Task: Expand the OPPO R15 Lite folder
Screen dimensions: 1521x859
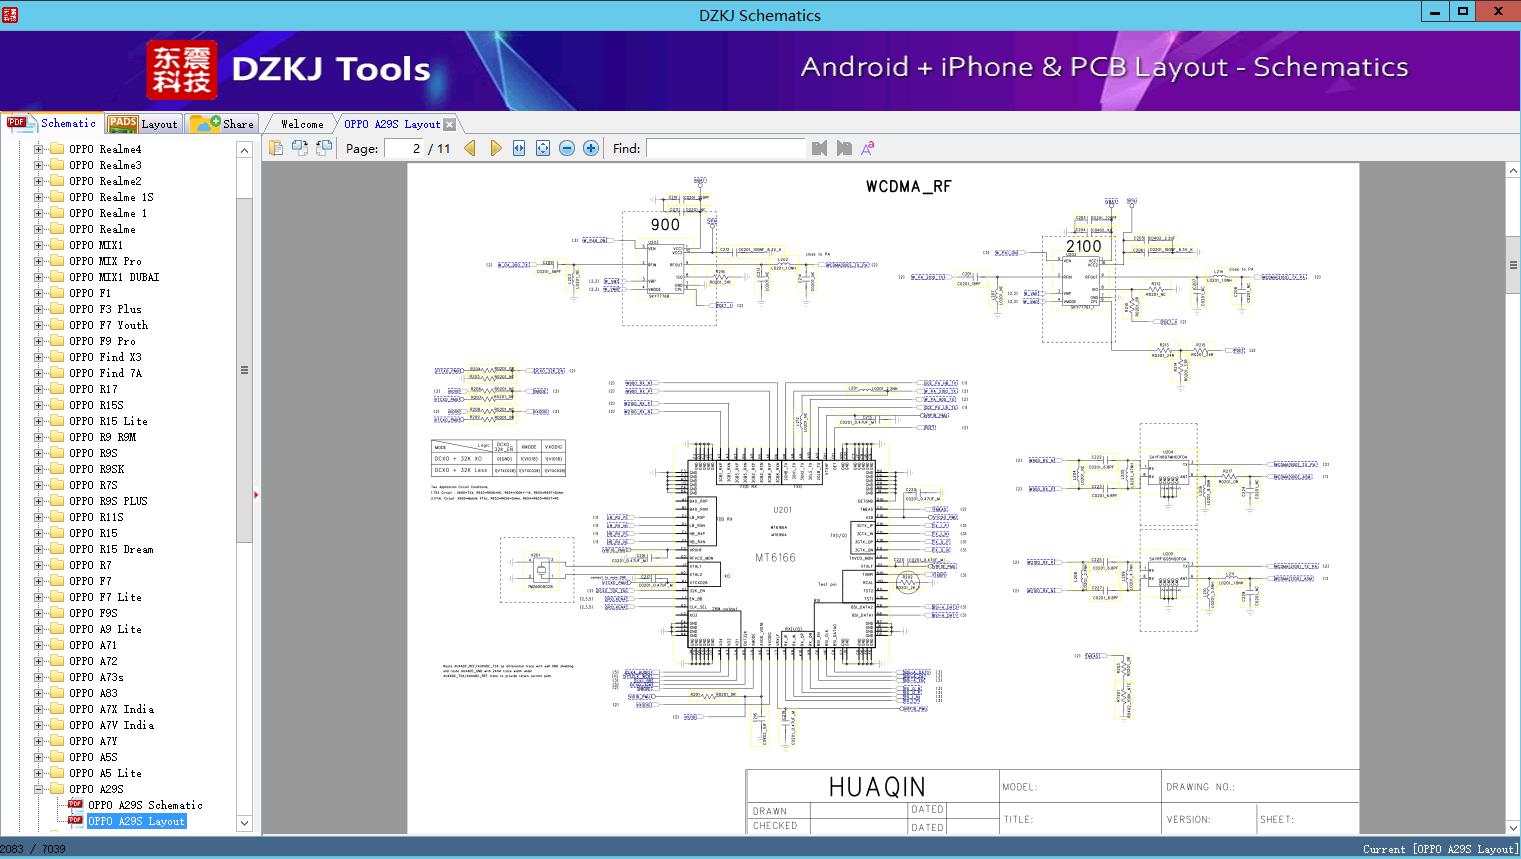Action: click(x=39, y=421)
